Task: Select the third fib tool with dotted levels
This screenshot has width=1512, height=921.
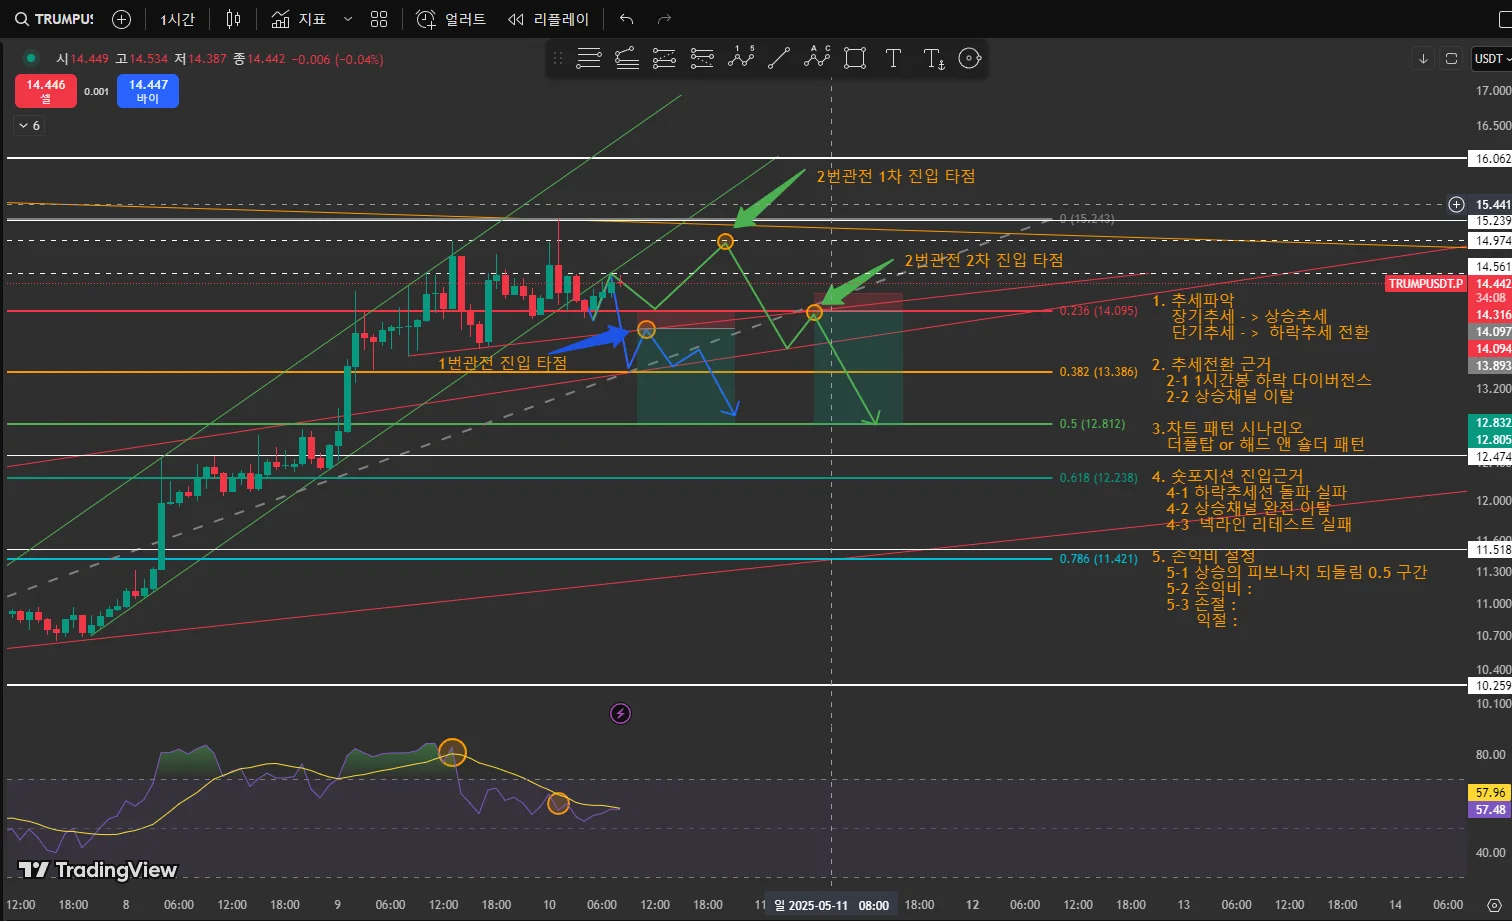Action: (x=664, y=59)
